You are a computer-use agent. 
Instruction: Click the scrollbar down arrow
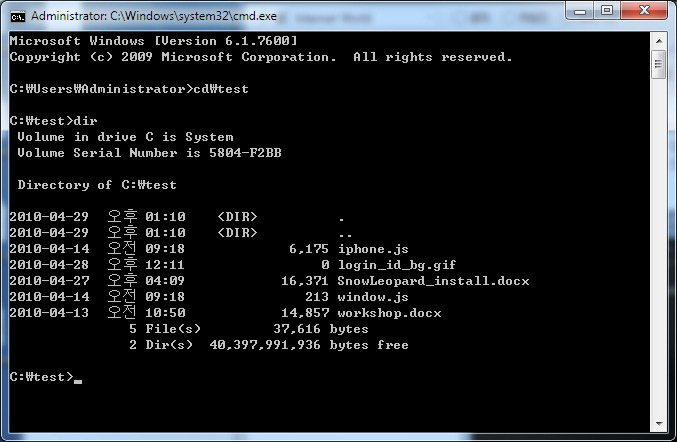coord(659,424)
